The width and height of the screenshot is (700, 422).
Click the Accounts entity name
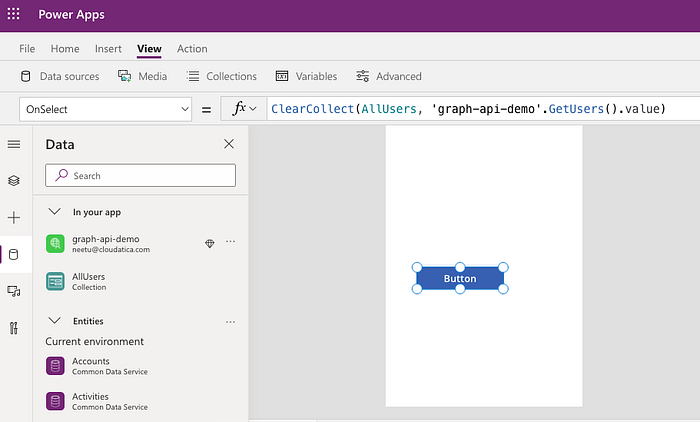click(x=91, y=361)
